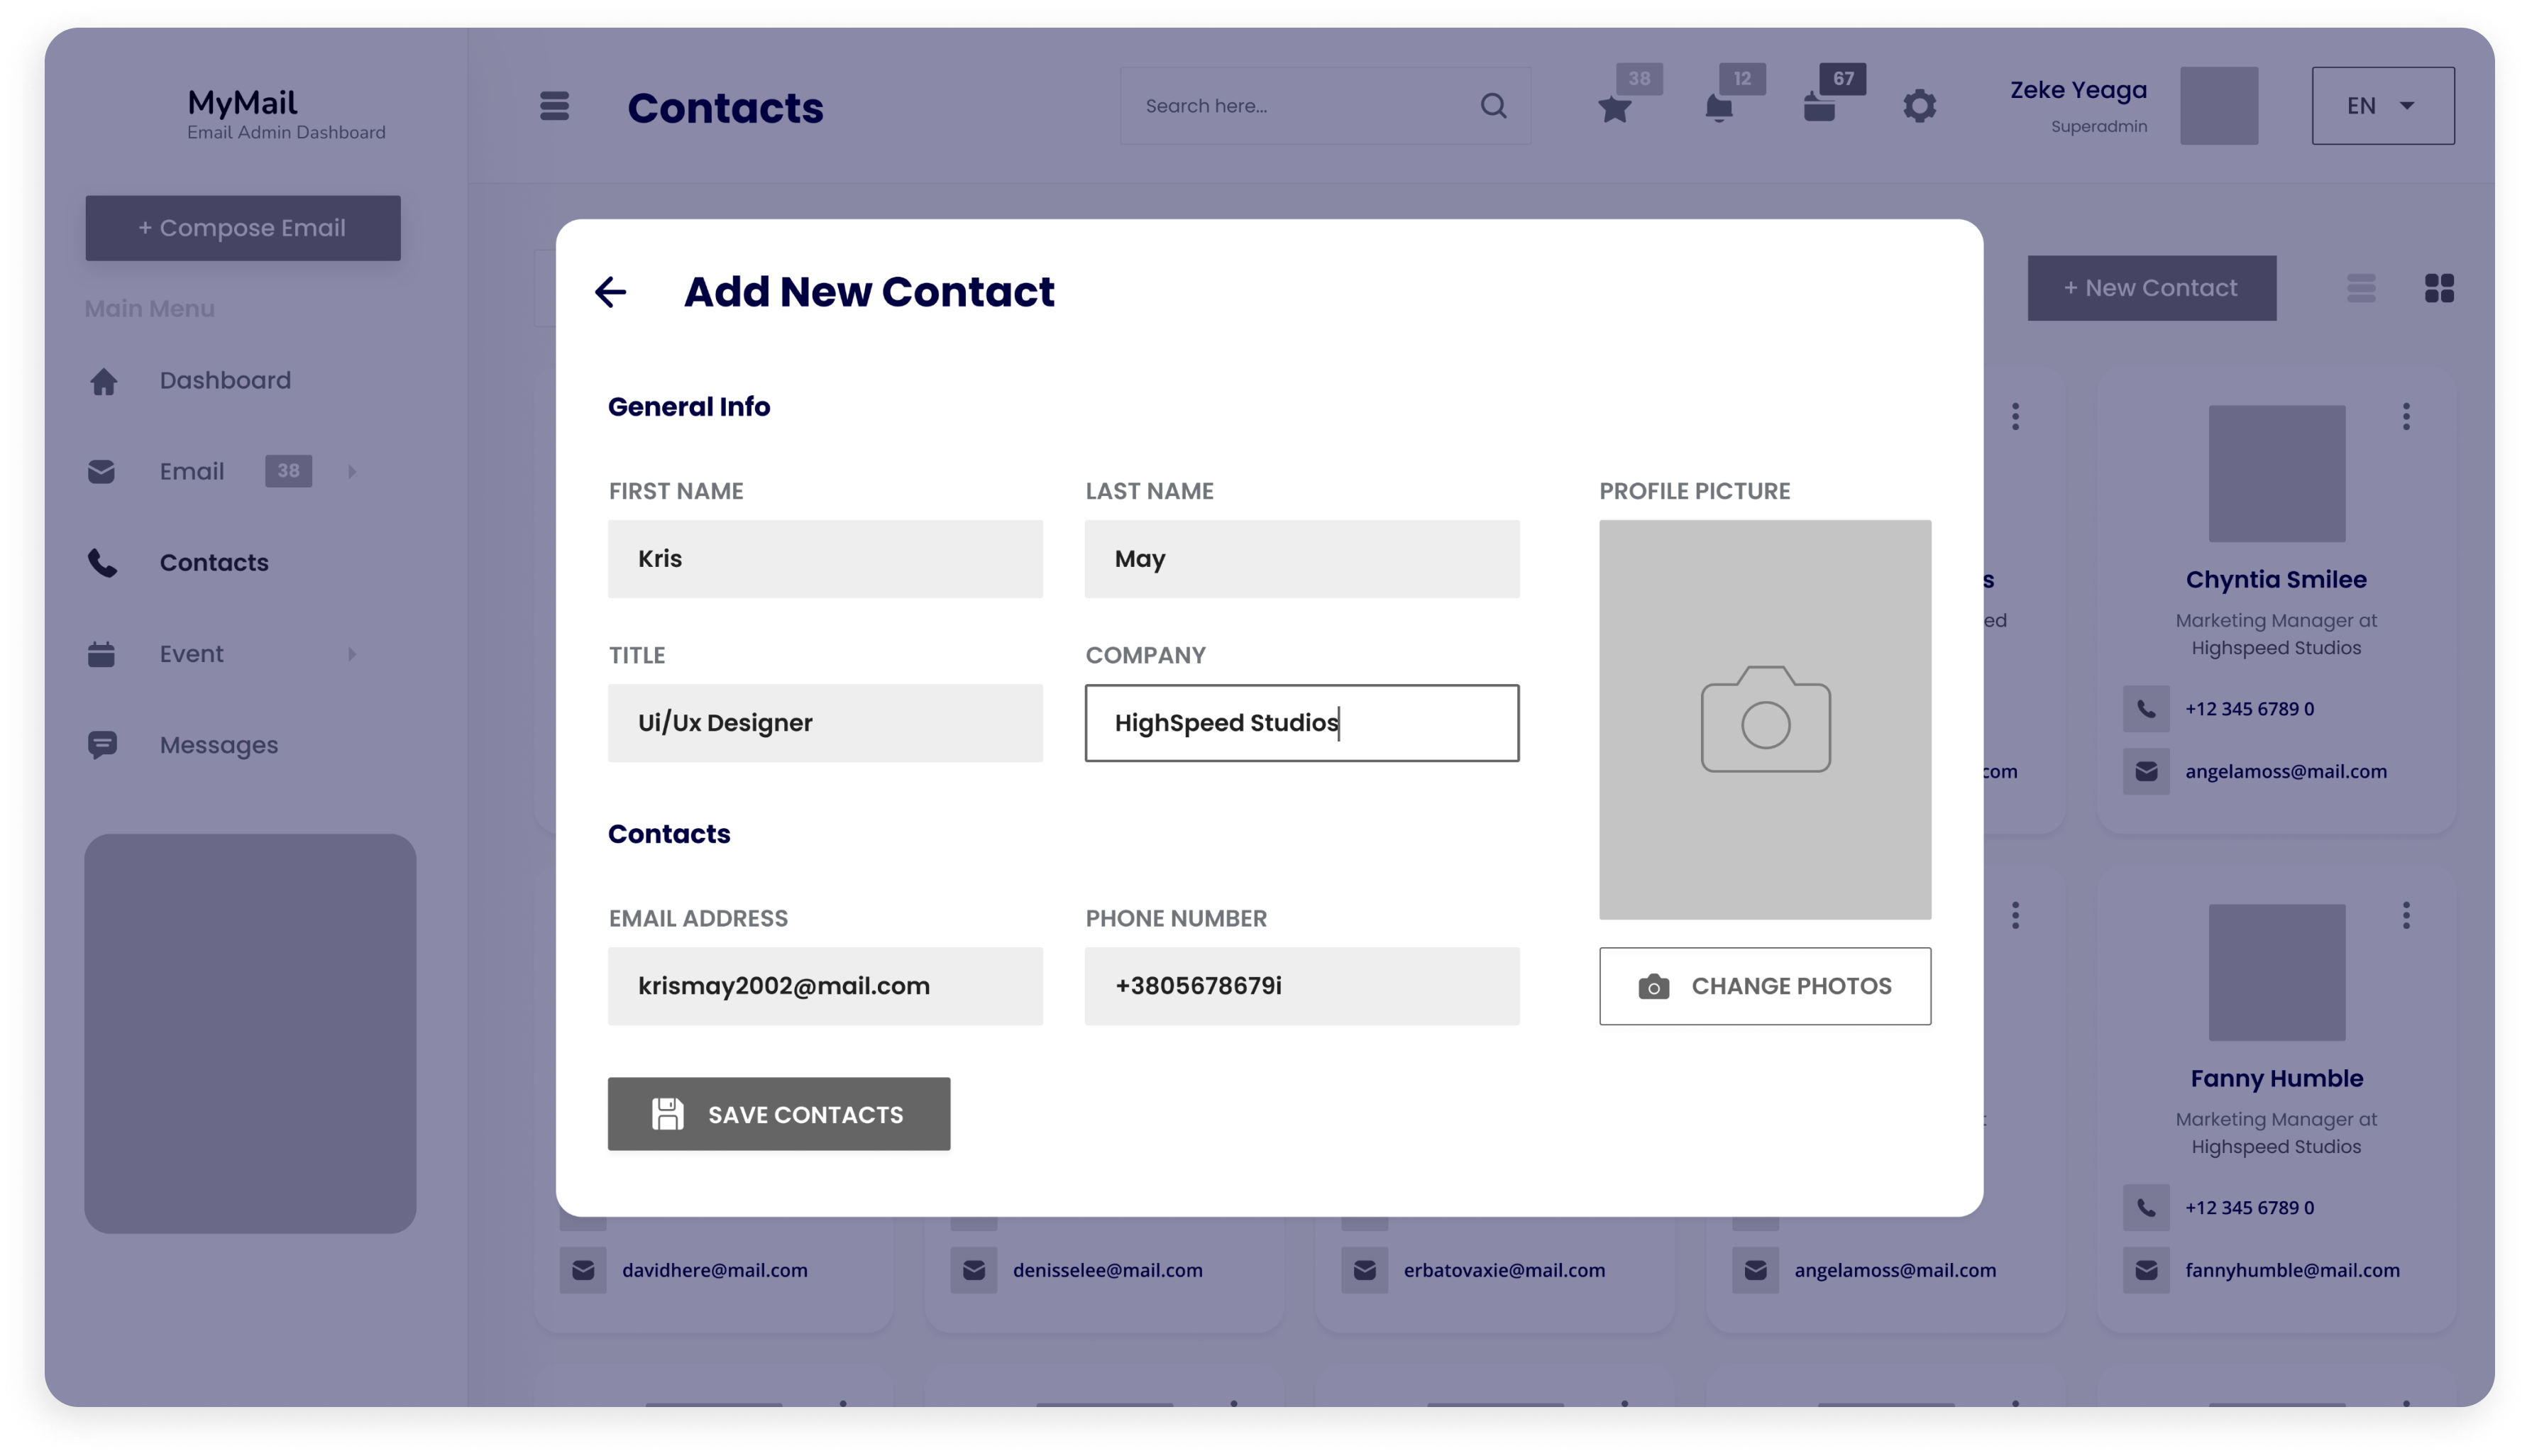Open notifications bell with badge 12
The width and height of the screenshot is (2527, 1456).
coord(1718,107)
